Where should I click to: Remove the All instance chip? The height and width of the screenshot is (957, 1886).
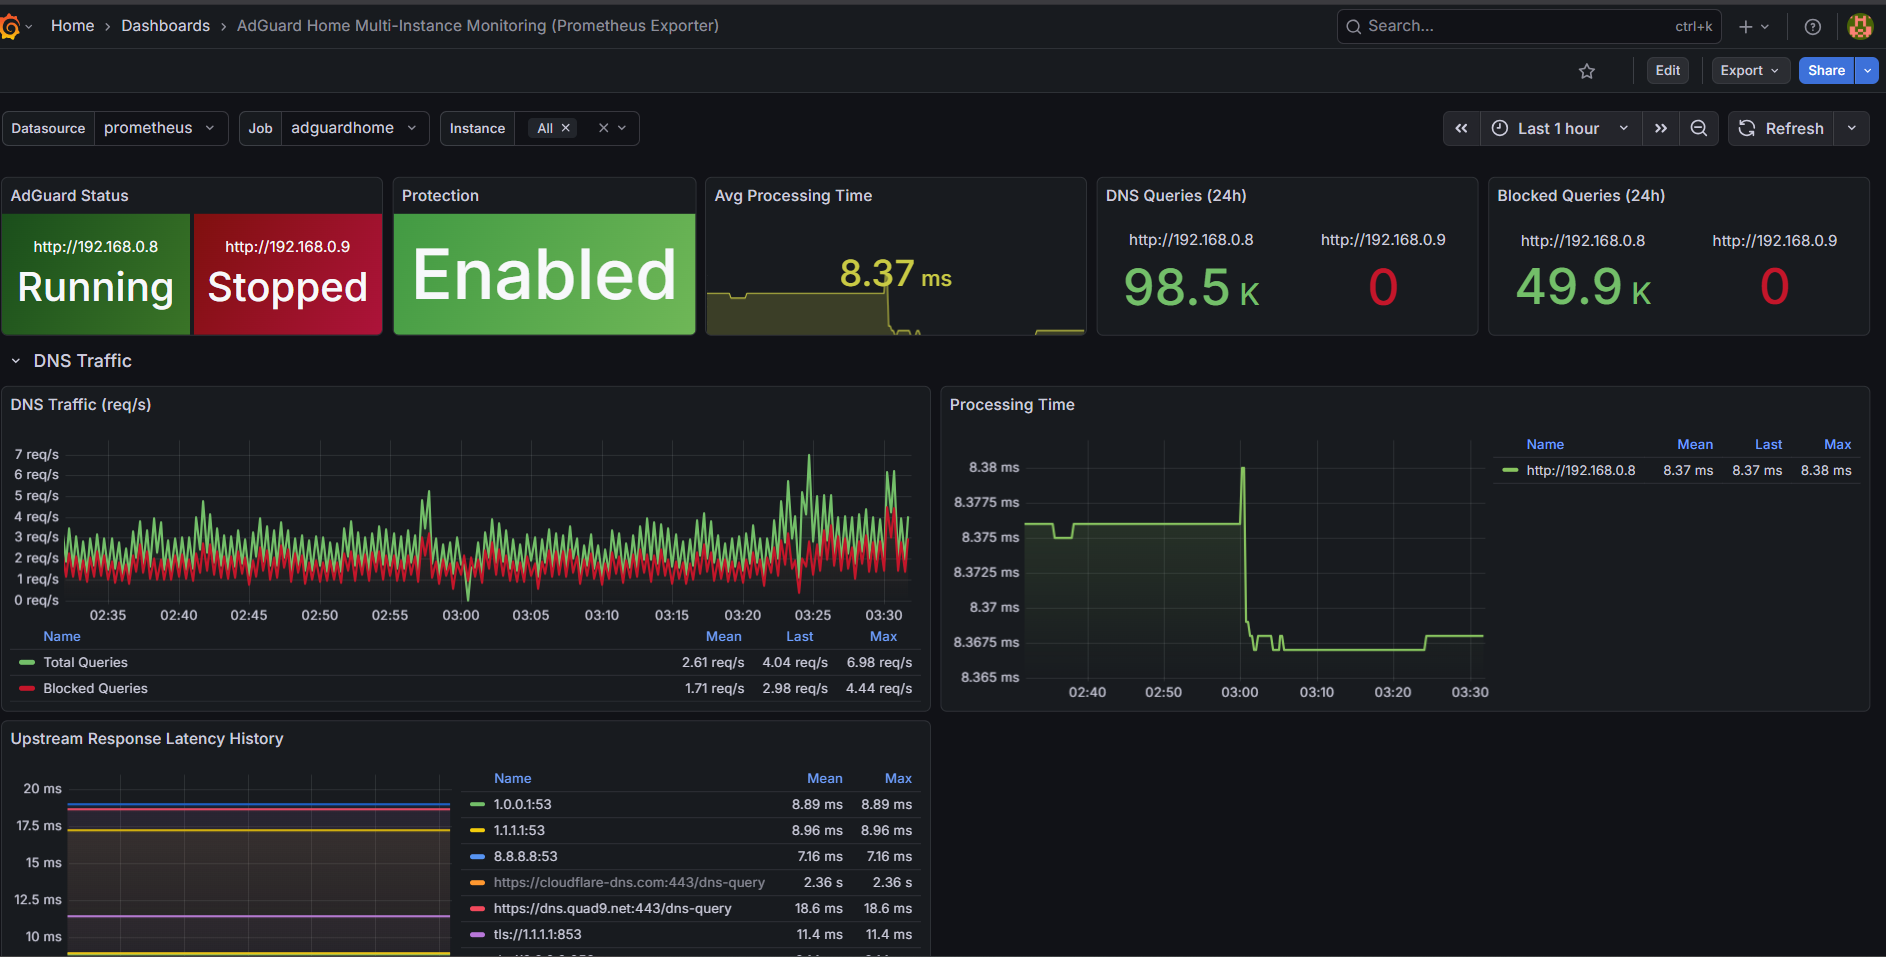[566, 128]
